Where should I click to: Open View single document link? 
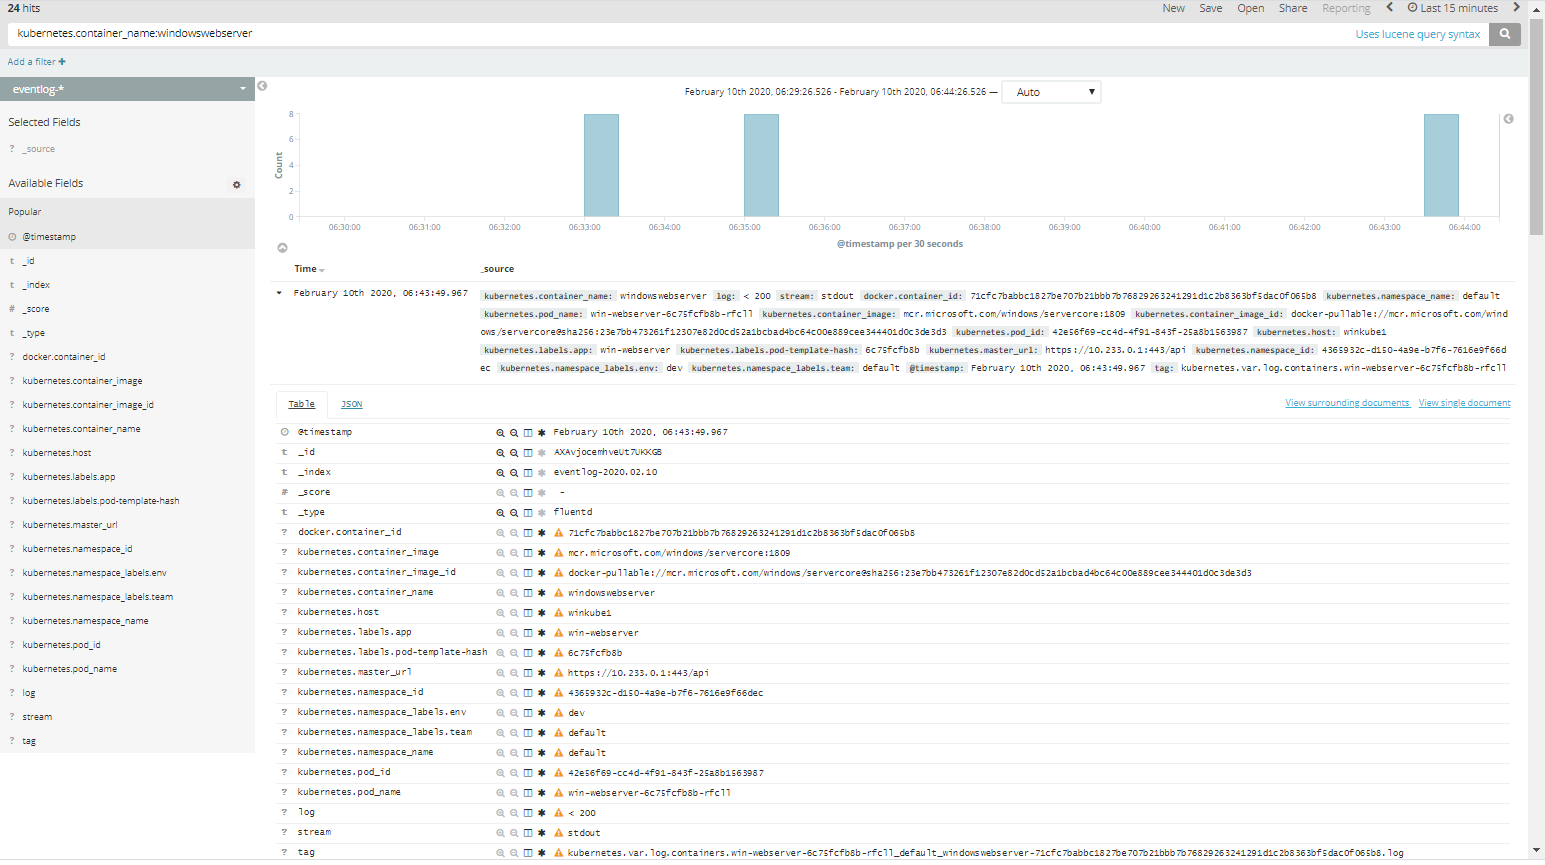tap(1464, 403)
